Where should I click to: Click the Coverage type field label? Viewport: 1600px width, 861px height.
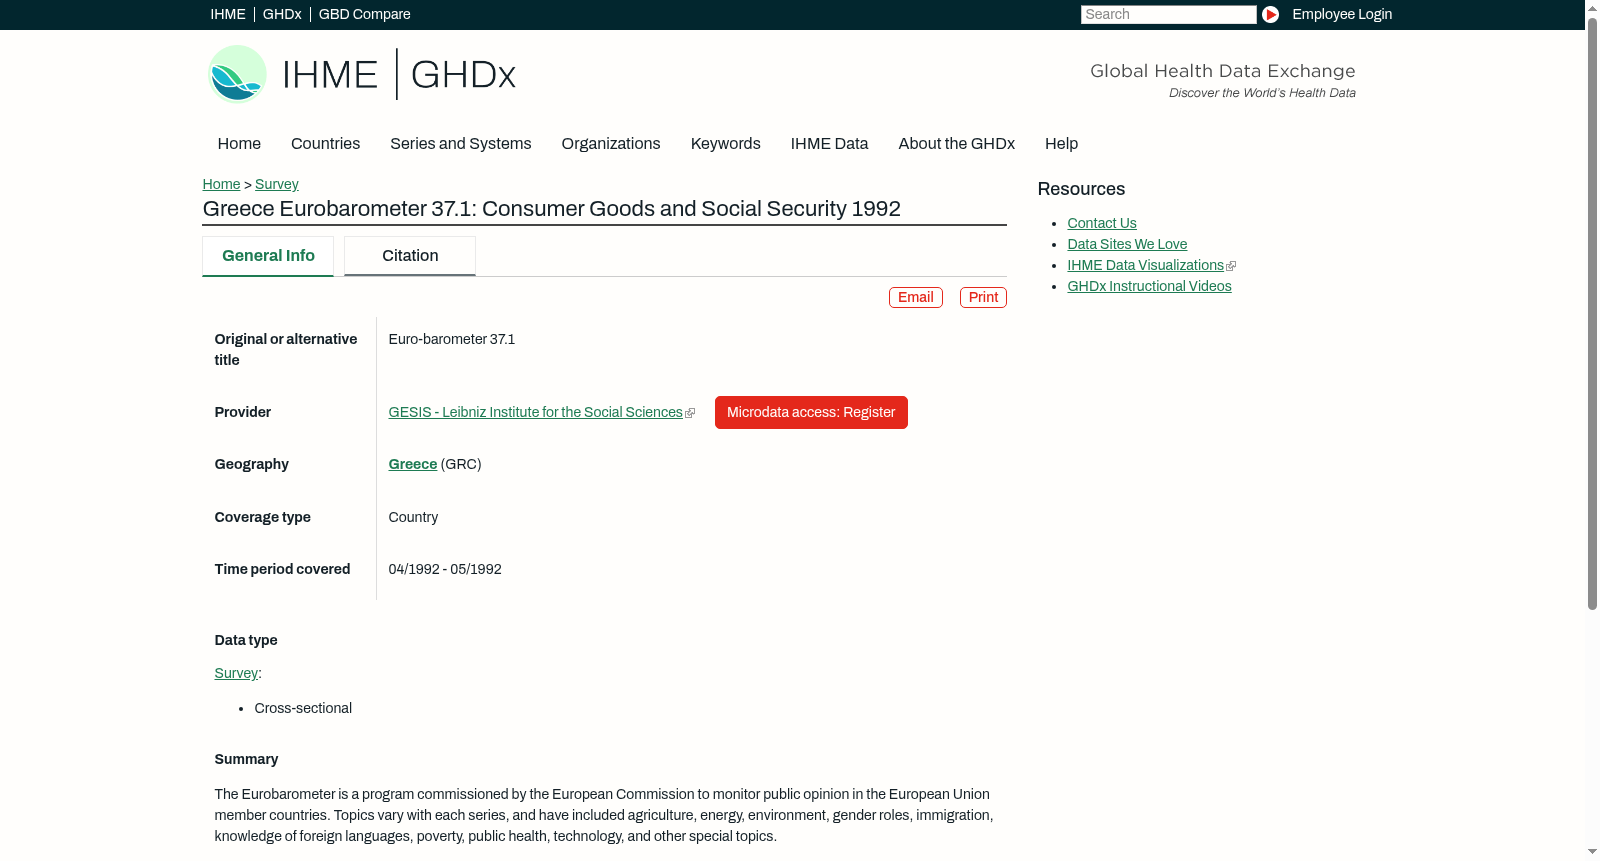click(263, 518)
